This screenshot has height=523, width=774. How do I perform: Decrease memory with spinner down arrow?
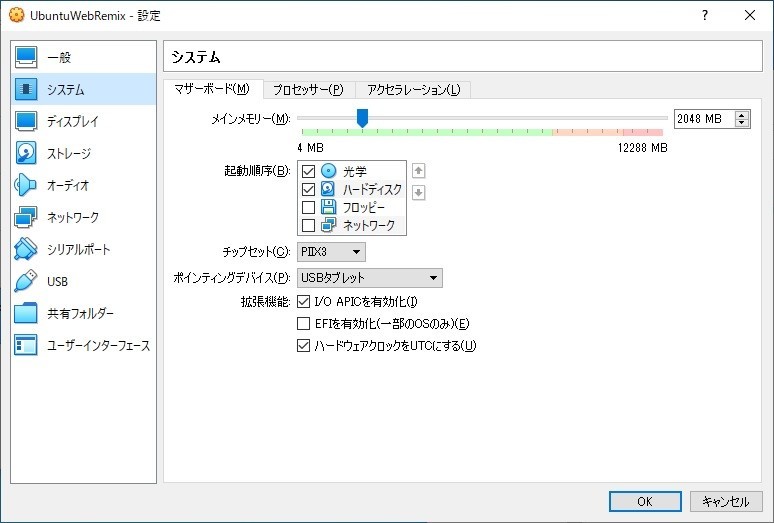click(742, 123)
